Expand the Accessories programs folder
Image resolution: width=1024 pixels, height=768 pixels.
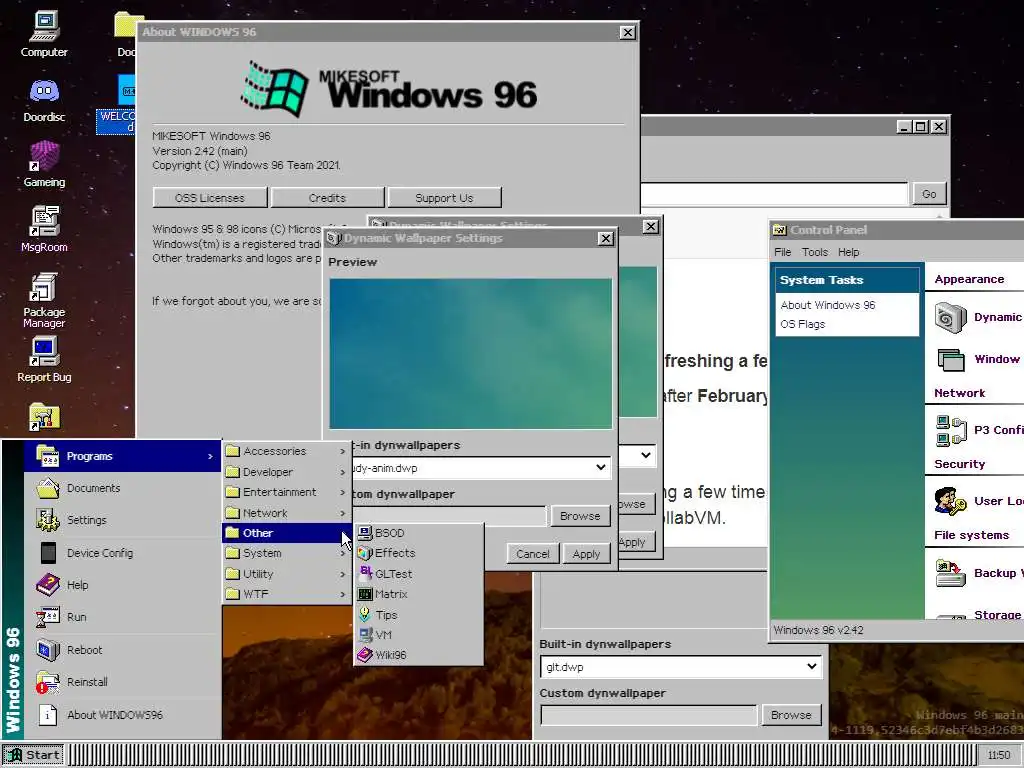(286, 451)
